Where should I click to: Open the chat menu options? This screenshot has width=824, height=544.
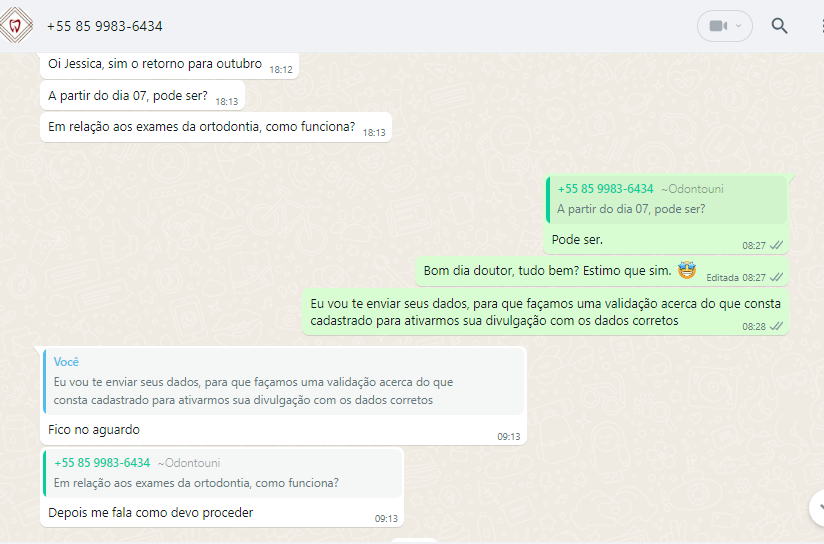821,26
